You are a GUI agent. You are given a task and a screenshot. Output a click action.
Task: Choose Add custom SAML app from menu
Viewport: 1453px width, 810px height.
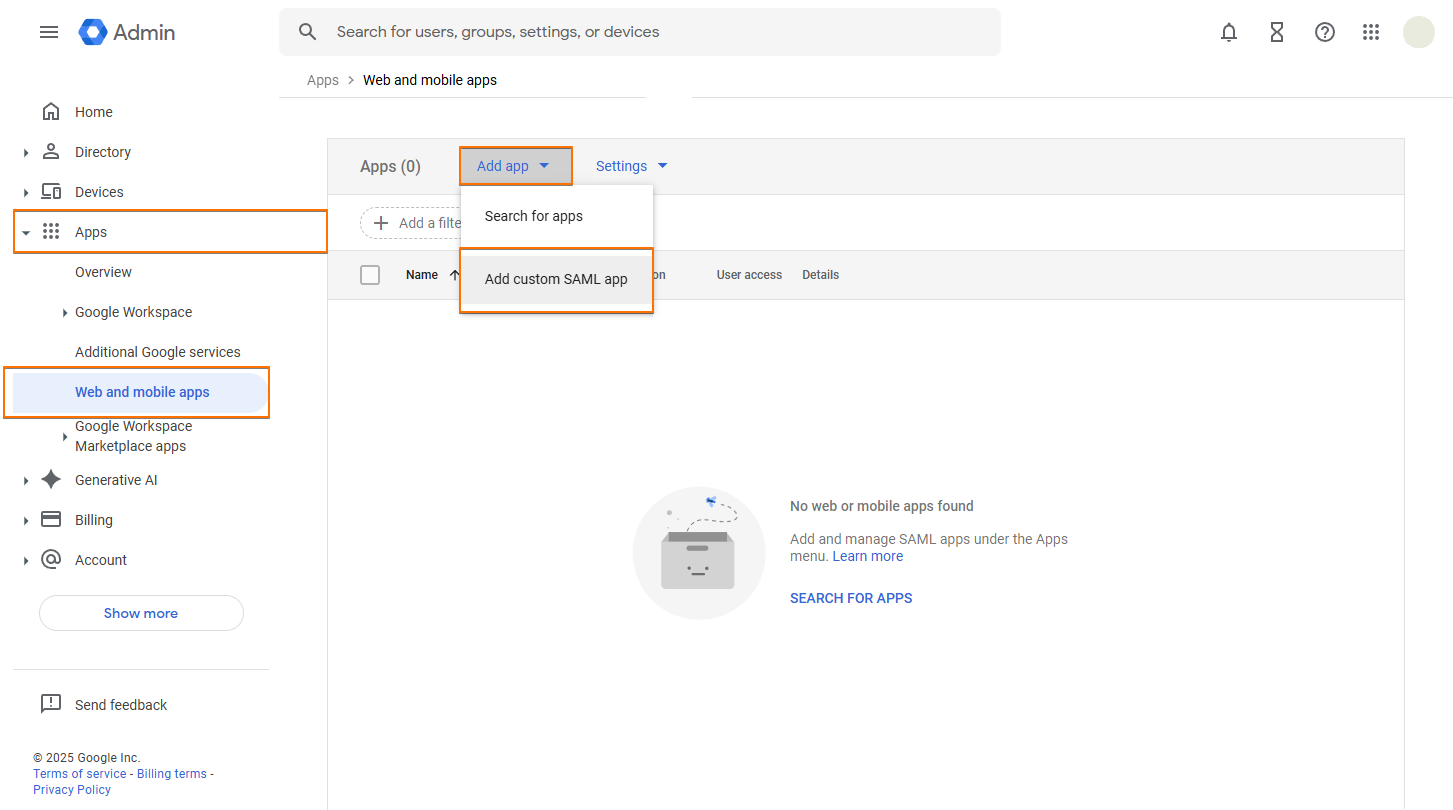coord(555,279)
